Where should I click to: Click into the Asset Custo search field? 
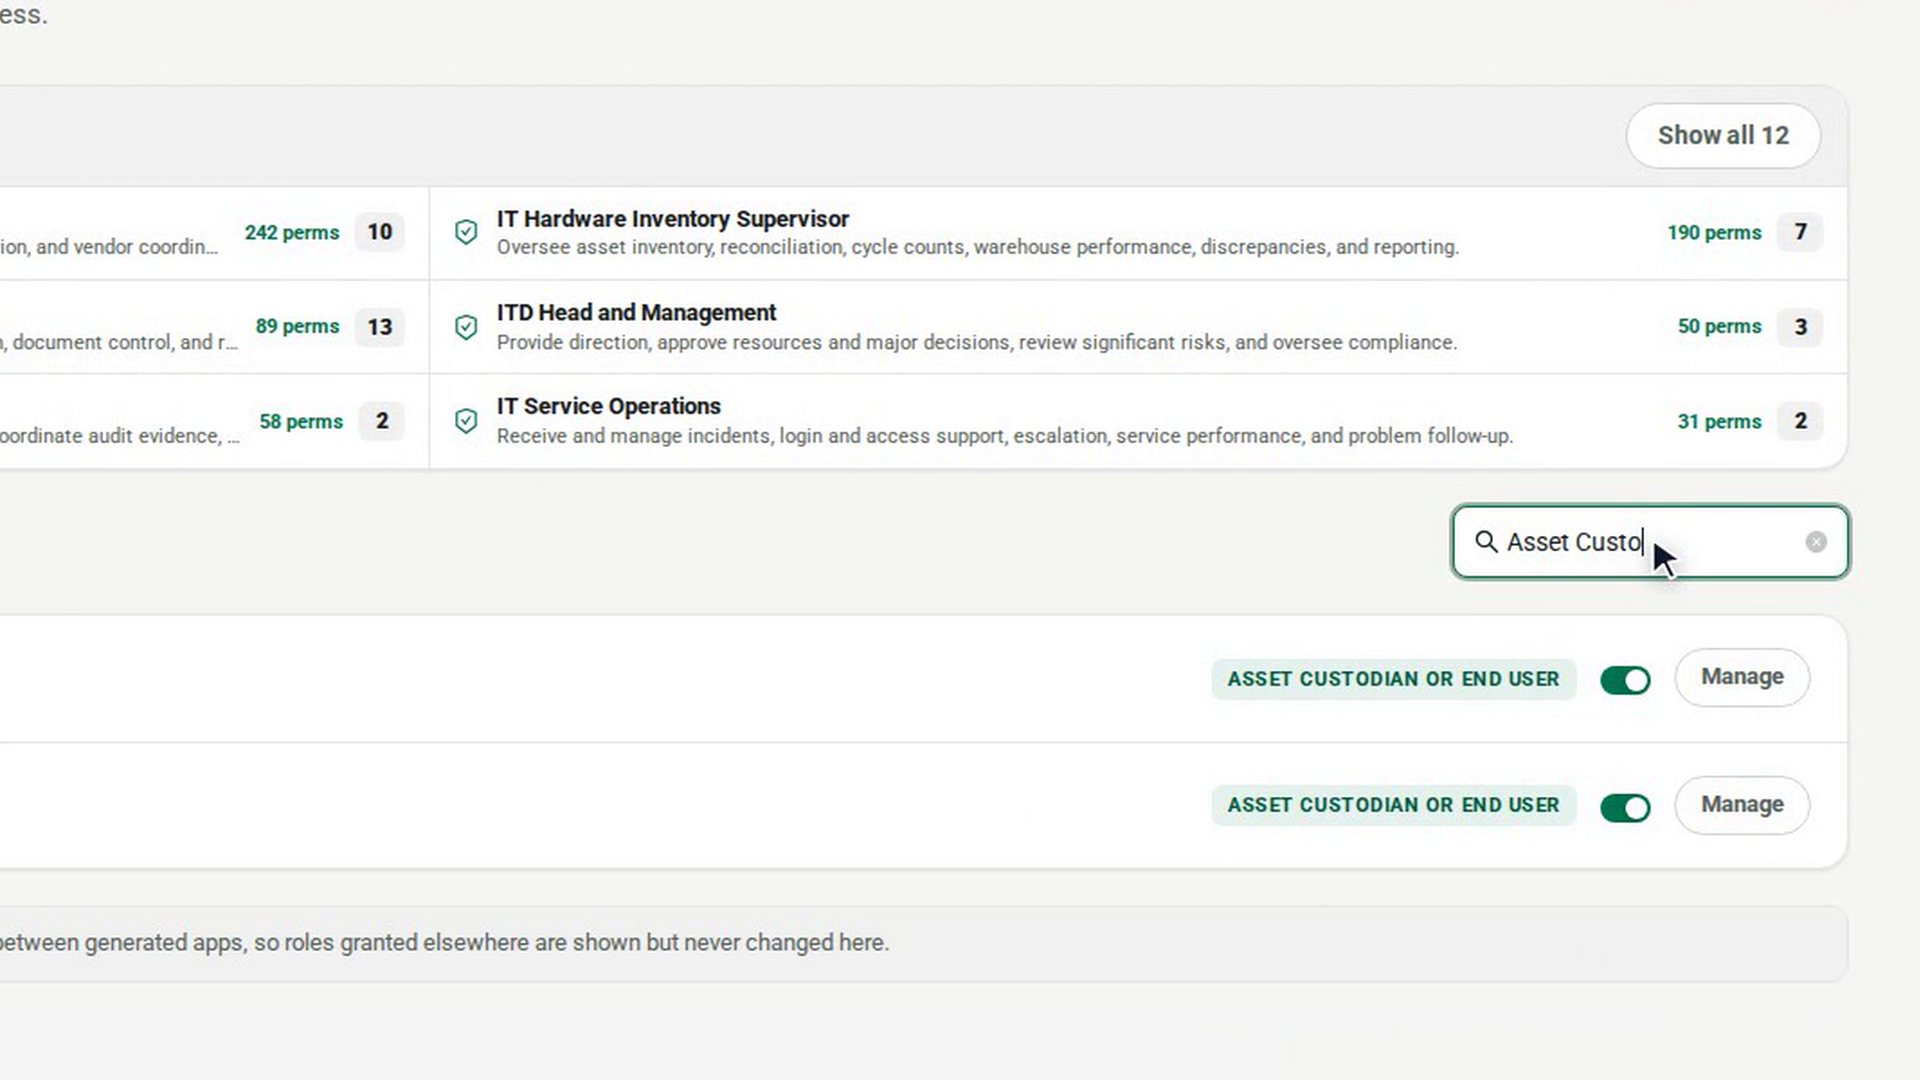[x=1650, y=542]
